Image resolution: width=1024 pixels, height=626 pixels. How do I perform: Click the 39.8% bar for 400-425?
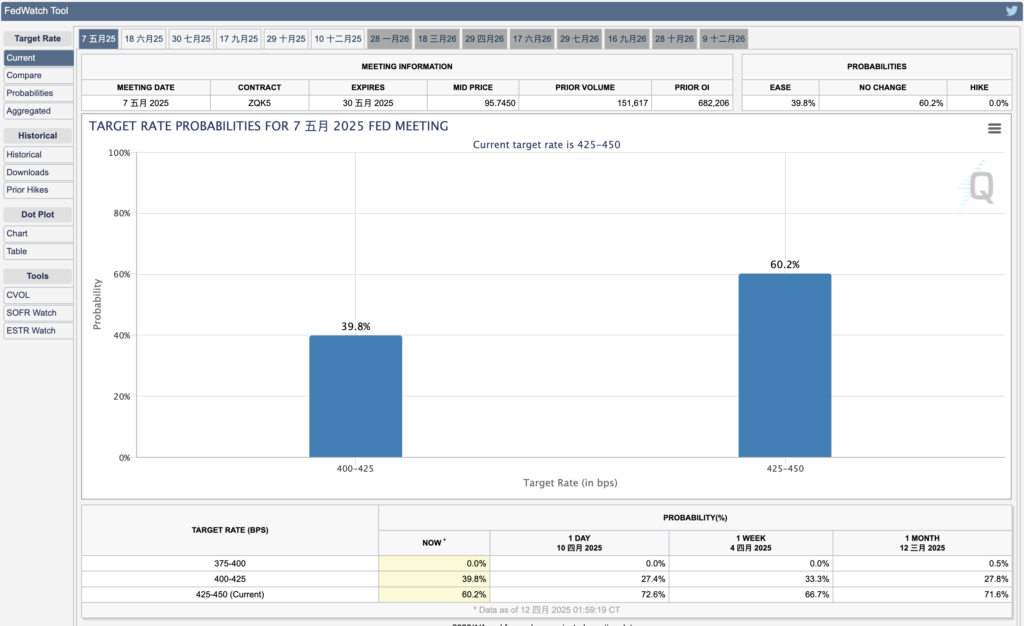tap(355, 396)
